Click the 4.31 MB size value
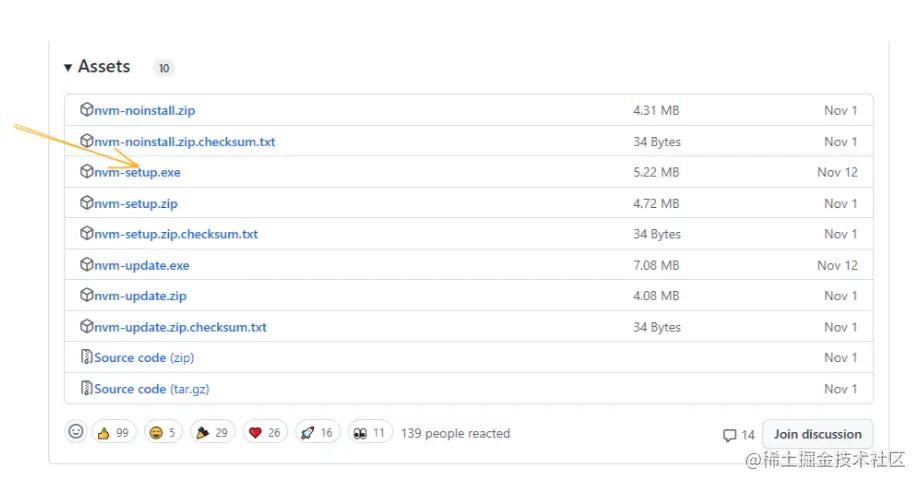The height and width of the screenshot is (486, 922). (x=656, y=110)
